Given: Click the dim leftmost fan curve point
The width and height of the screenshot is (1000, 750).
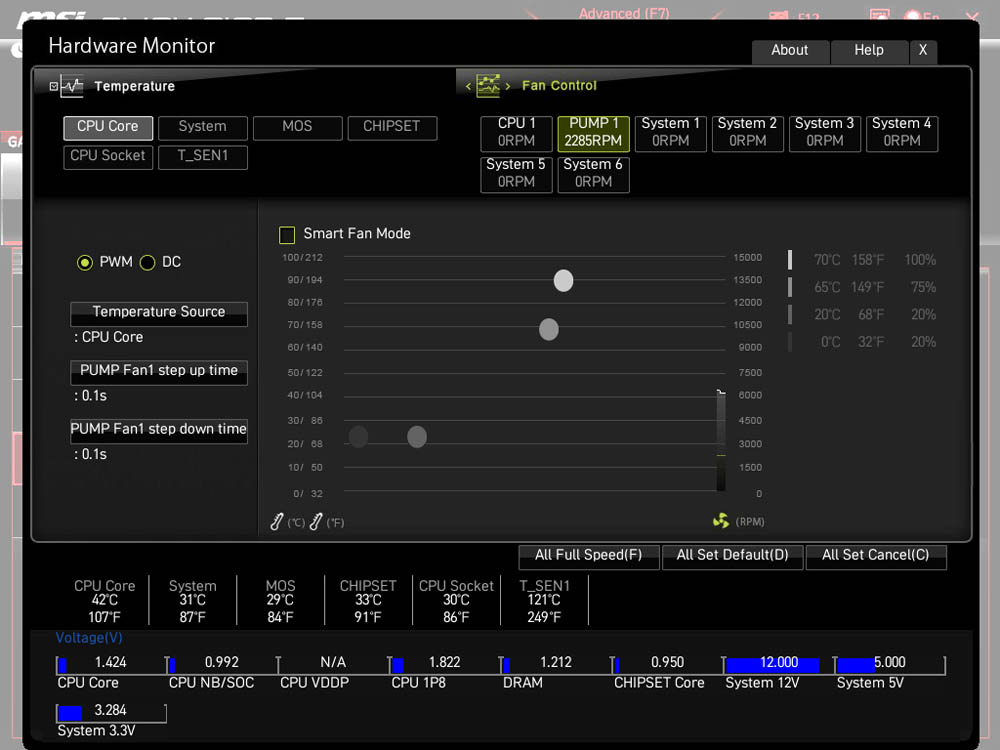Looking at the screenshot, I should click(358, 437).
